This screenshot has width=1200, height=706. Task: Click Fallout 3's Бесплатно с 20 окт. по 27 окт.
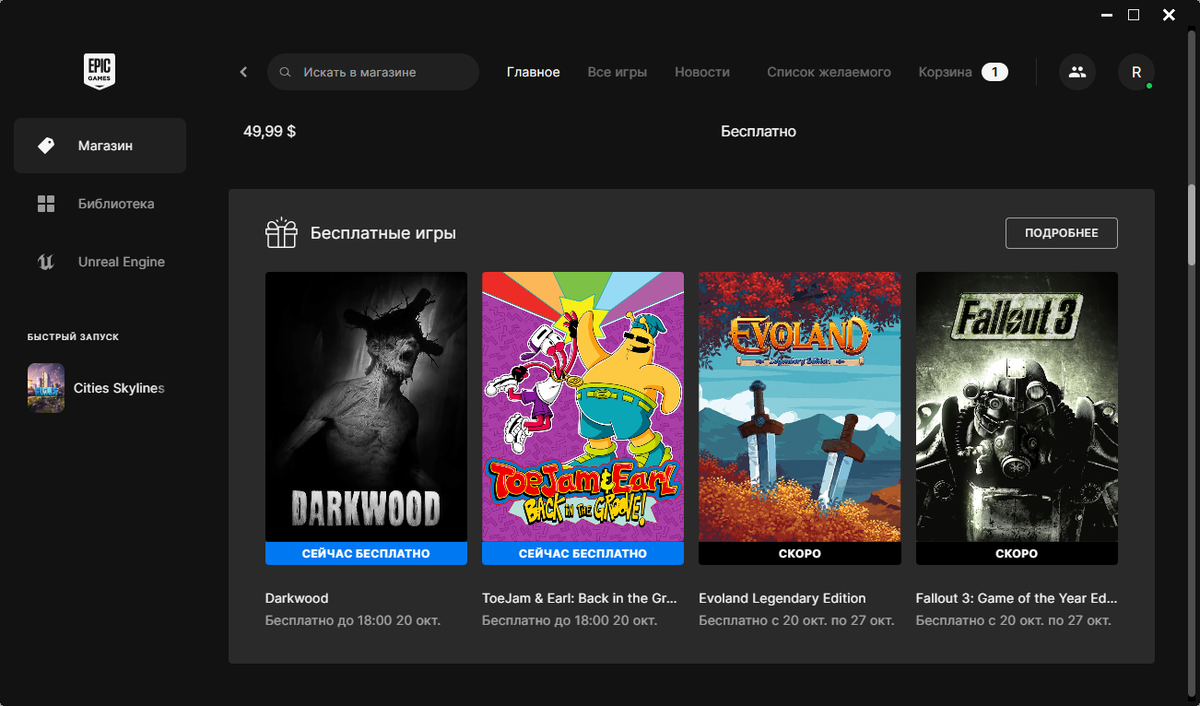pos(1013,621)
